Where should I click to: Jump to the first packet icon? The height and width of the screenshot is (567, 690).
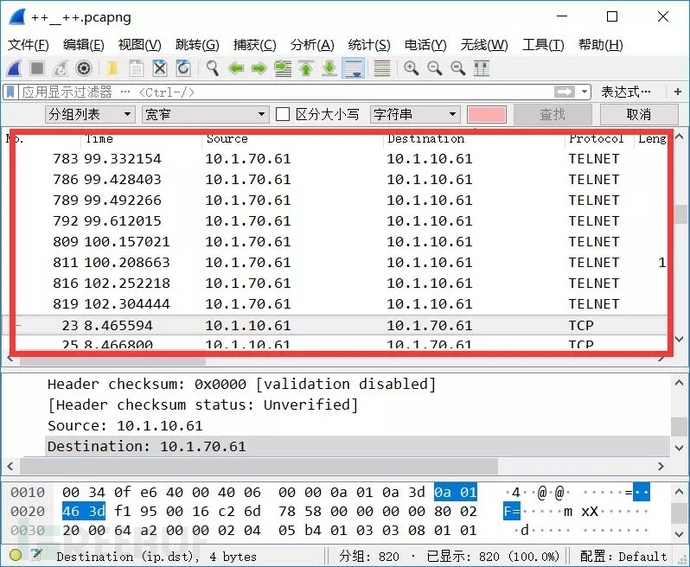click(x=306, y=69)
